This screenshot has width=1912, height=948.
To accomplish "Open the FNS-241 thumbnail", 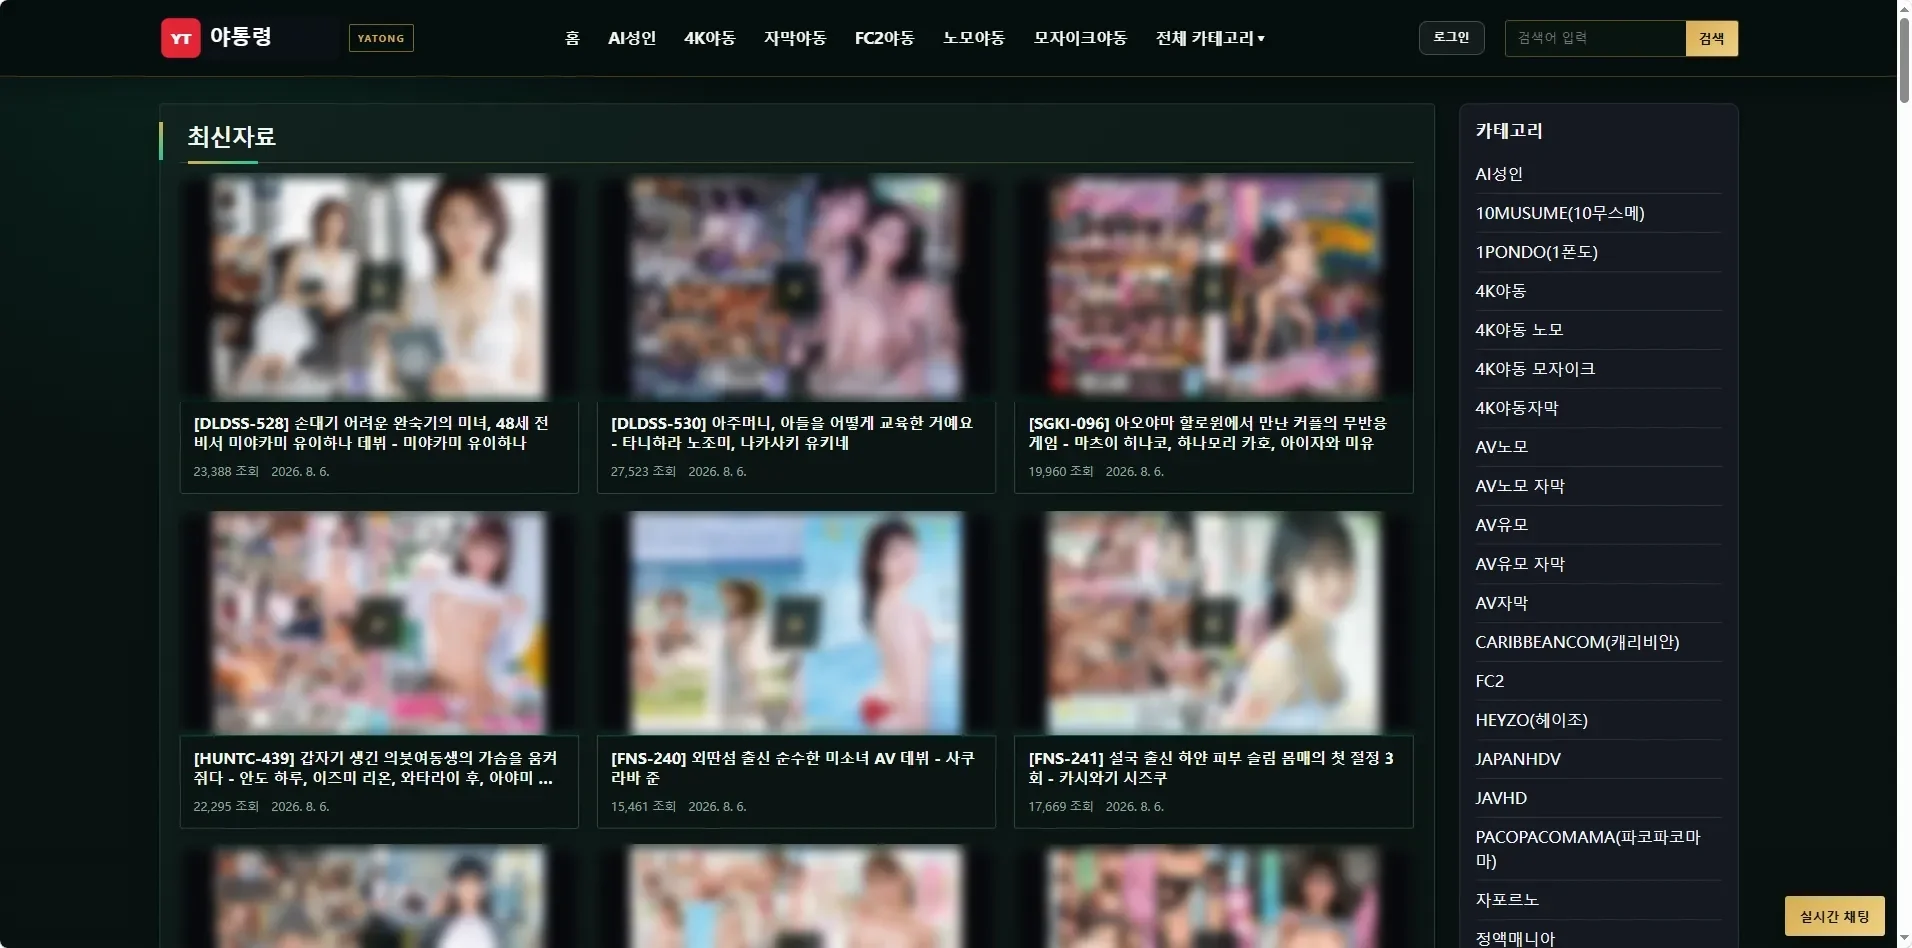I will click(x=1213, y=623).
